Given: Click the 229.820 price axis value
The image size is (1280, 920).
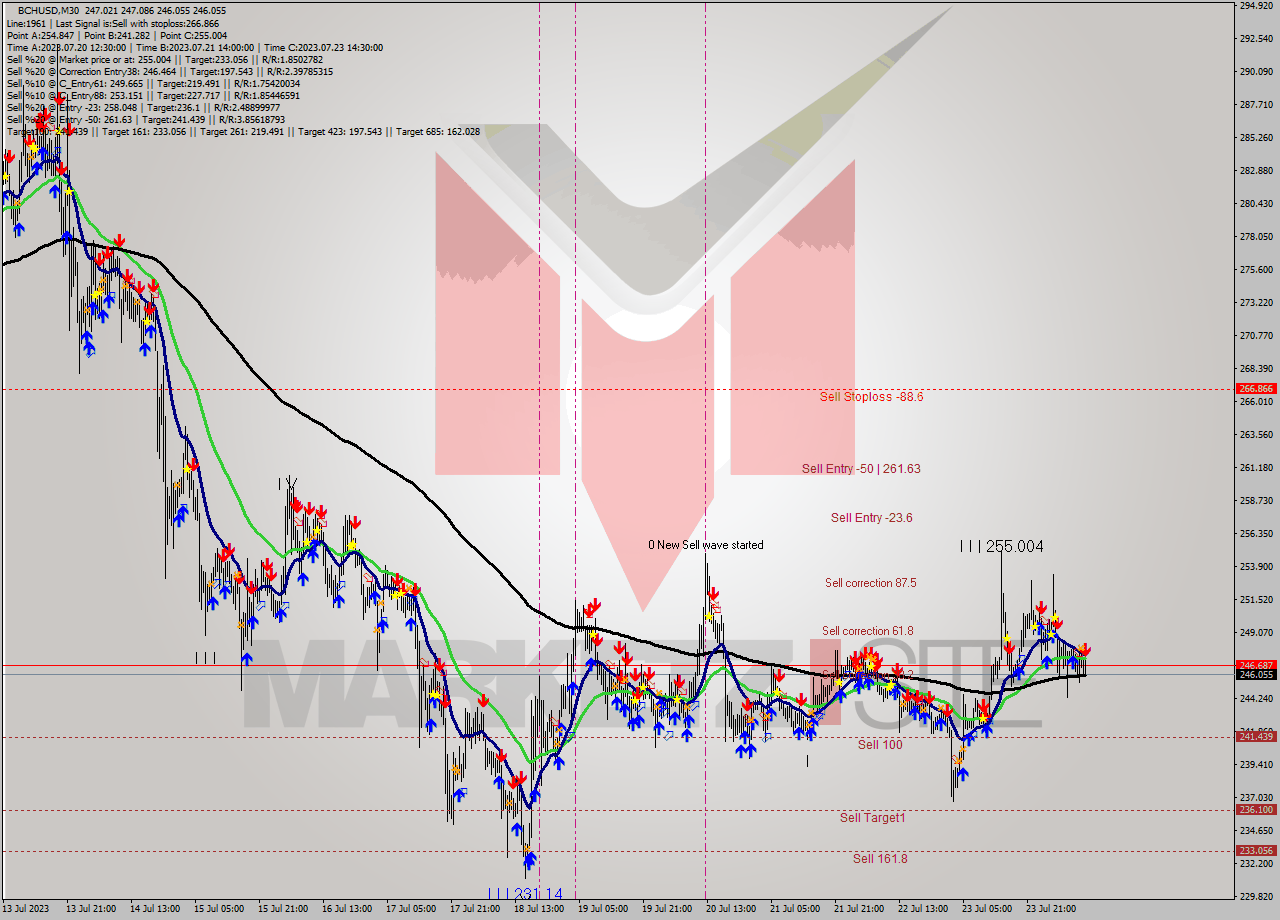Looking at the screenshot, I should (1256, 896).
